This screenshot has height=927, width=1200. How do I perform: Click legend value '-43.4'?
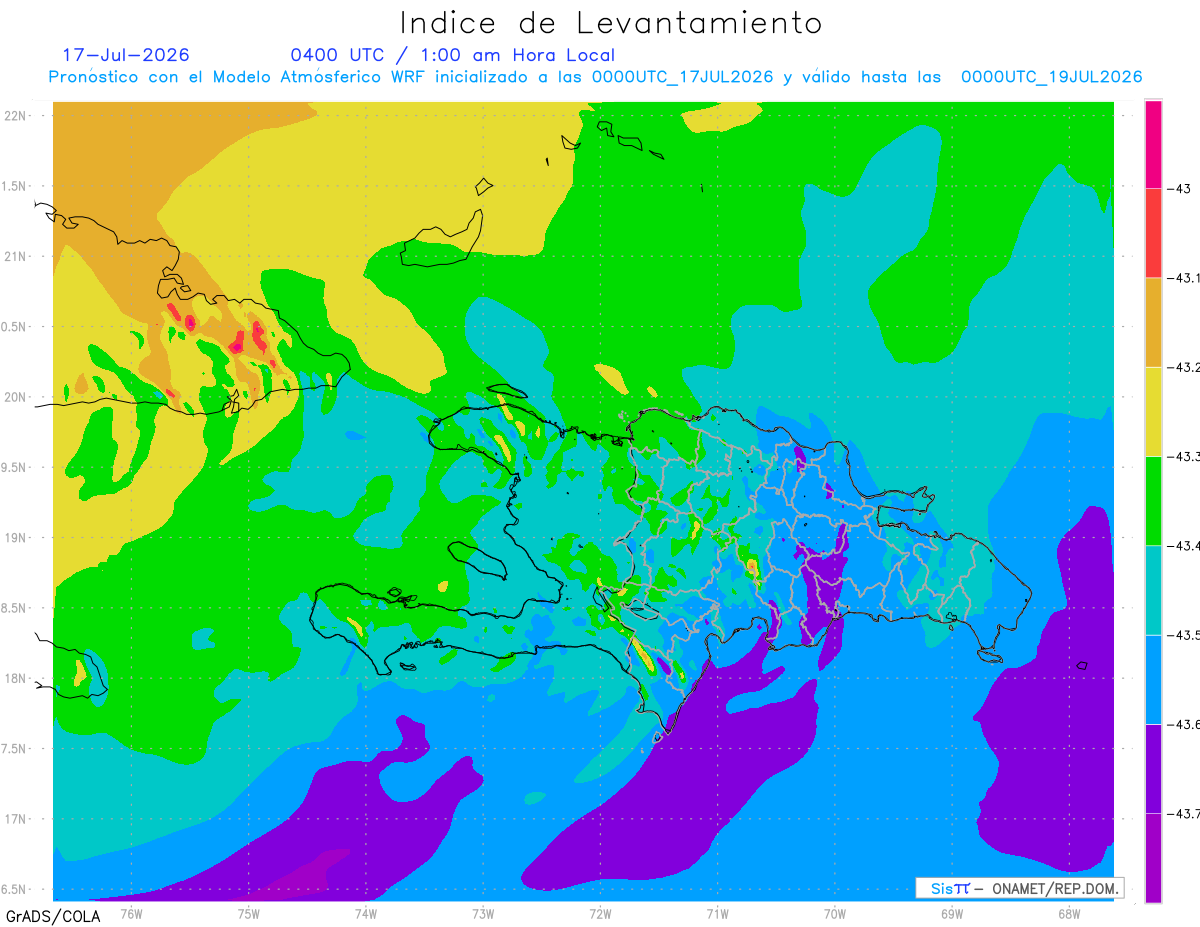point(1186,545)
